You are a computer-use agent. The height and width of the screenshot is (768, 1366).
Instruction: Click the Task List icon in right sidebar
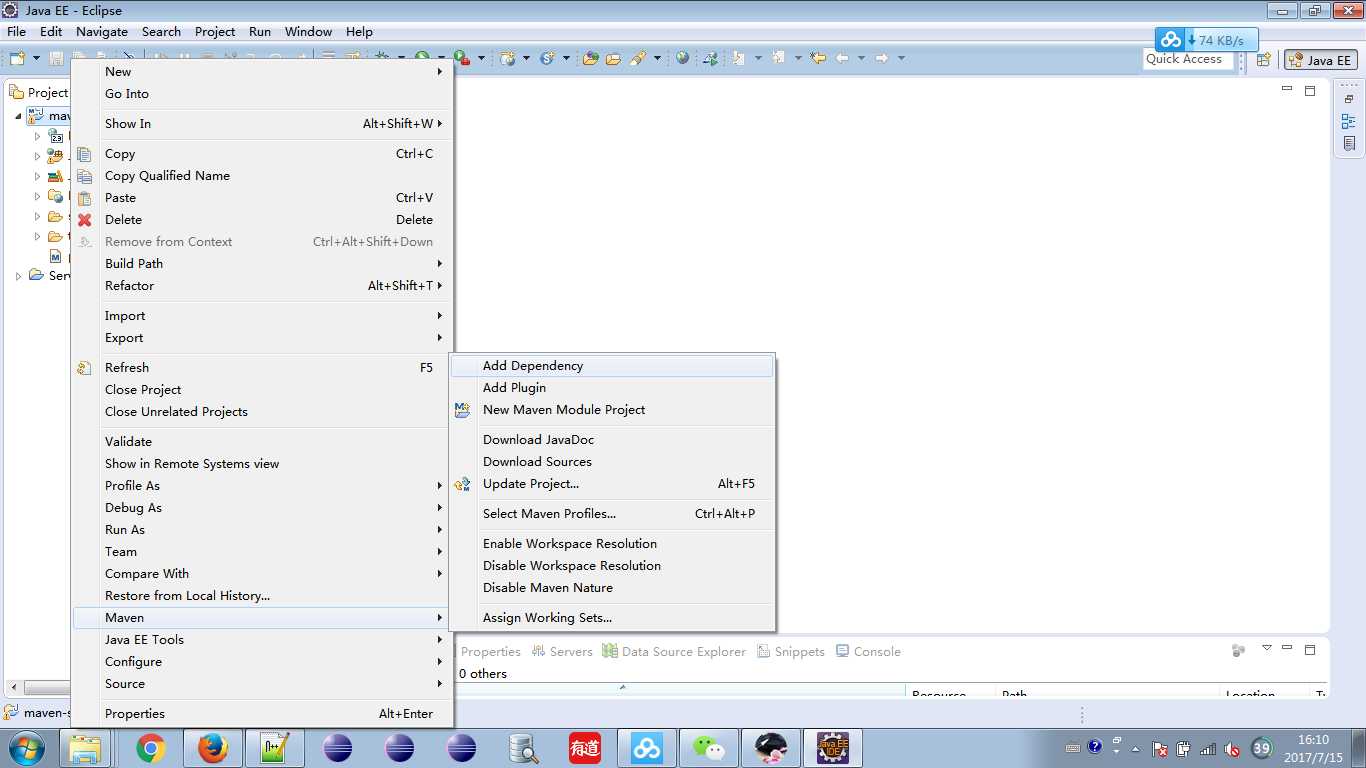point(1349,143)
